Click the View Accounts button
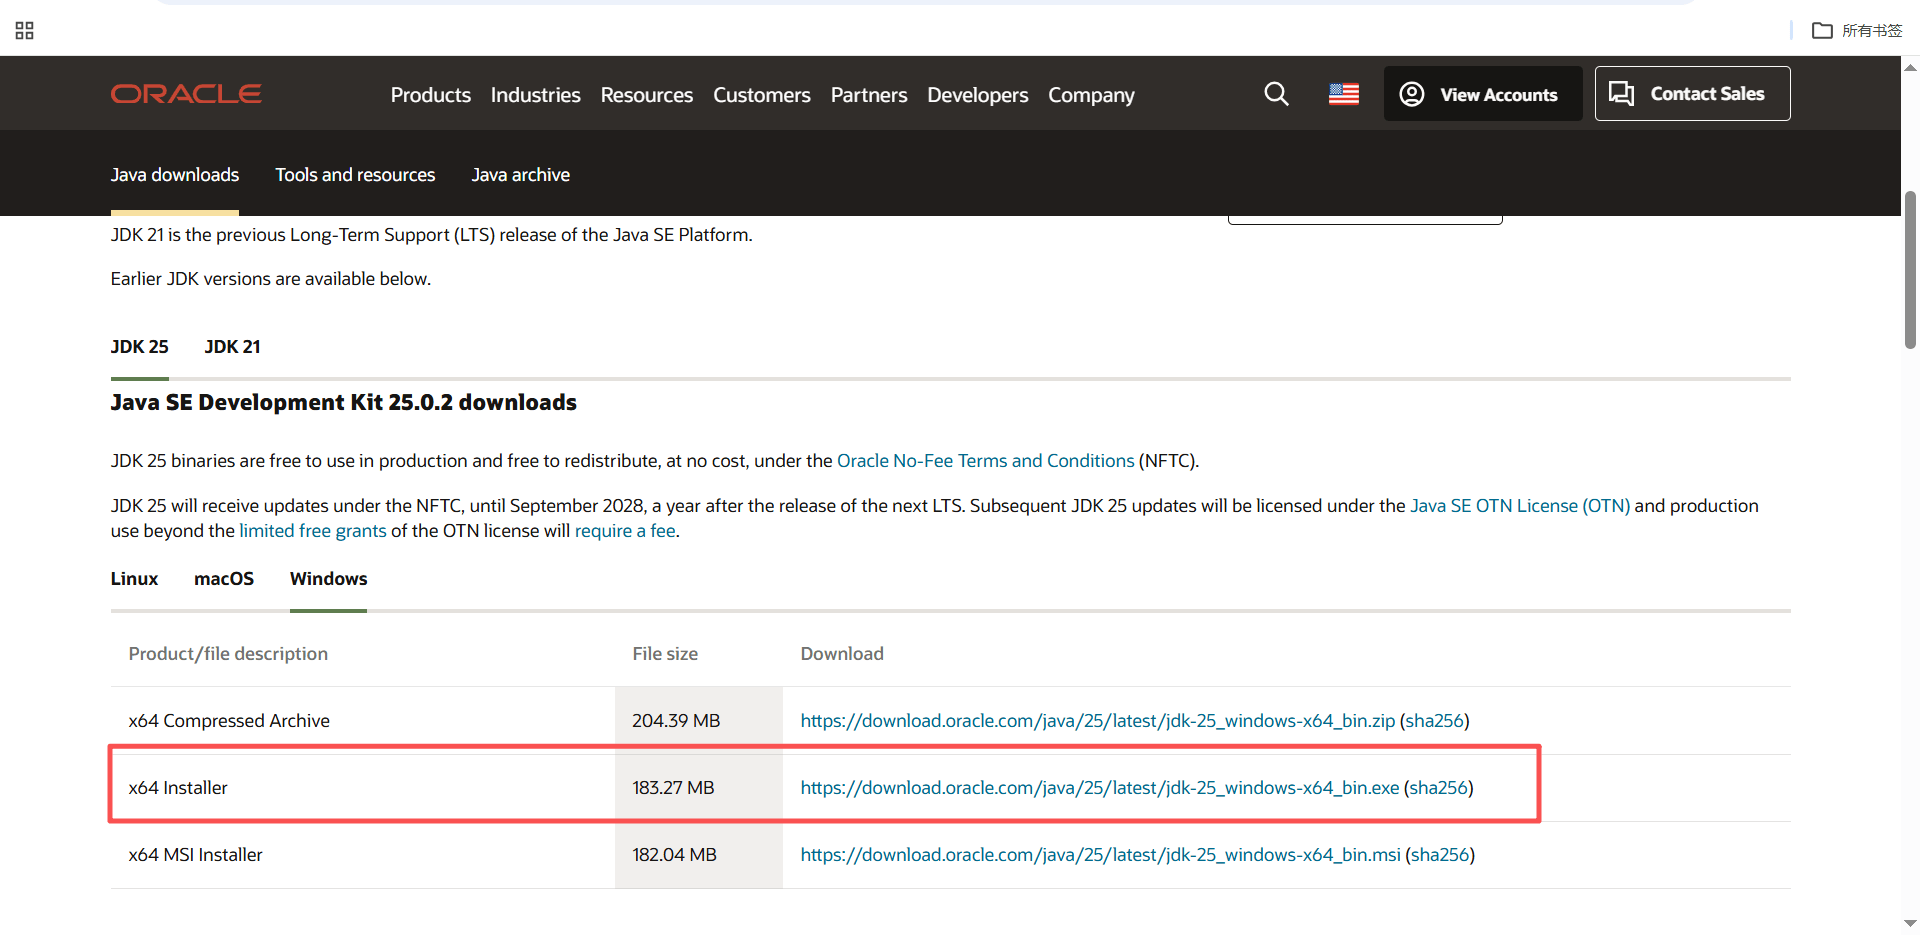Viewport: 1920px width, 935px height. (1482, 94)
